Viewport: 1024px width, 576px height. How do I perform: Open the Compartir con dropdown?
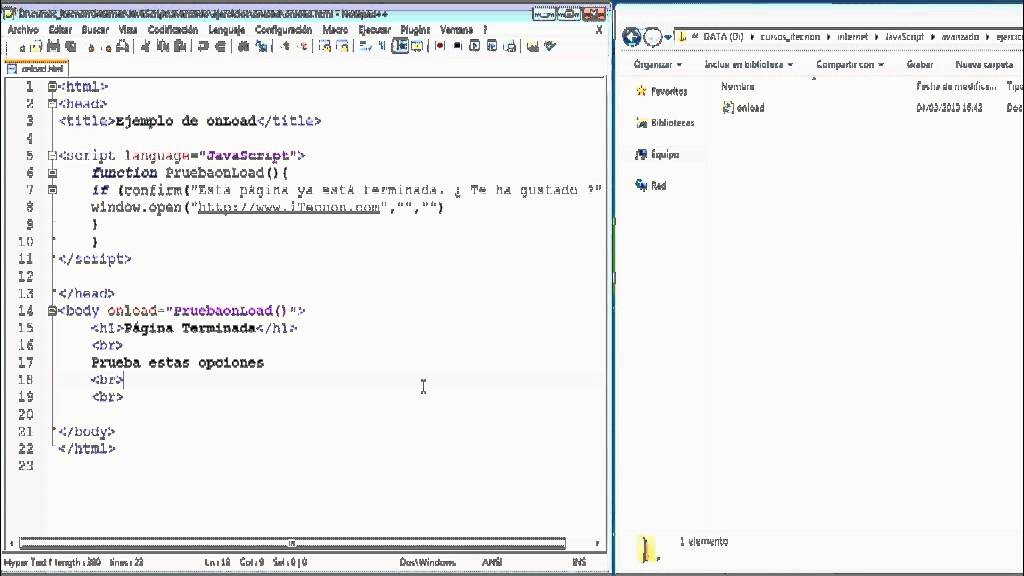coord(850,64)
